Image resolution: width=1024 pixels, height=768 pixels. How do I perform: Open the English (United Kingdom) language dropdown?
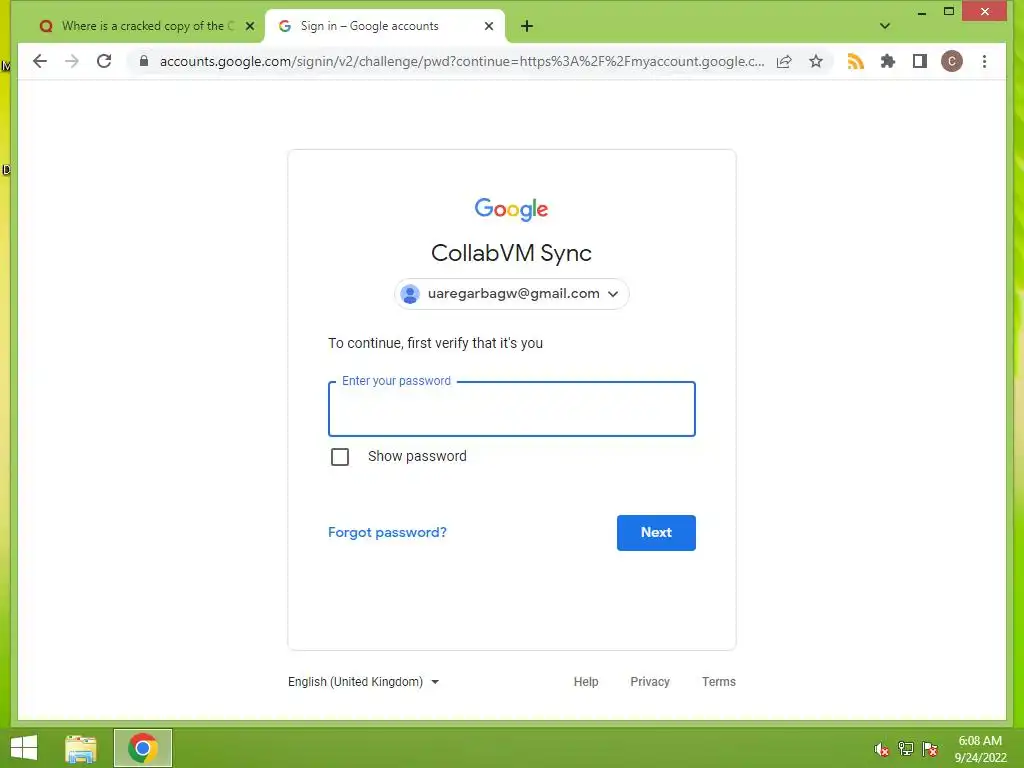point(364,682)
